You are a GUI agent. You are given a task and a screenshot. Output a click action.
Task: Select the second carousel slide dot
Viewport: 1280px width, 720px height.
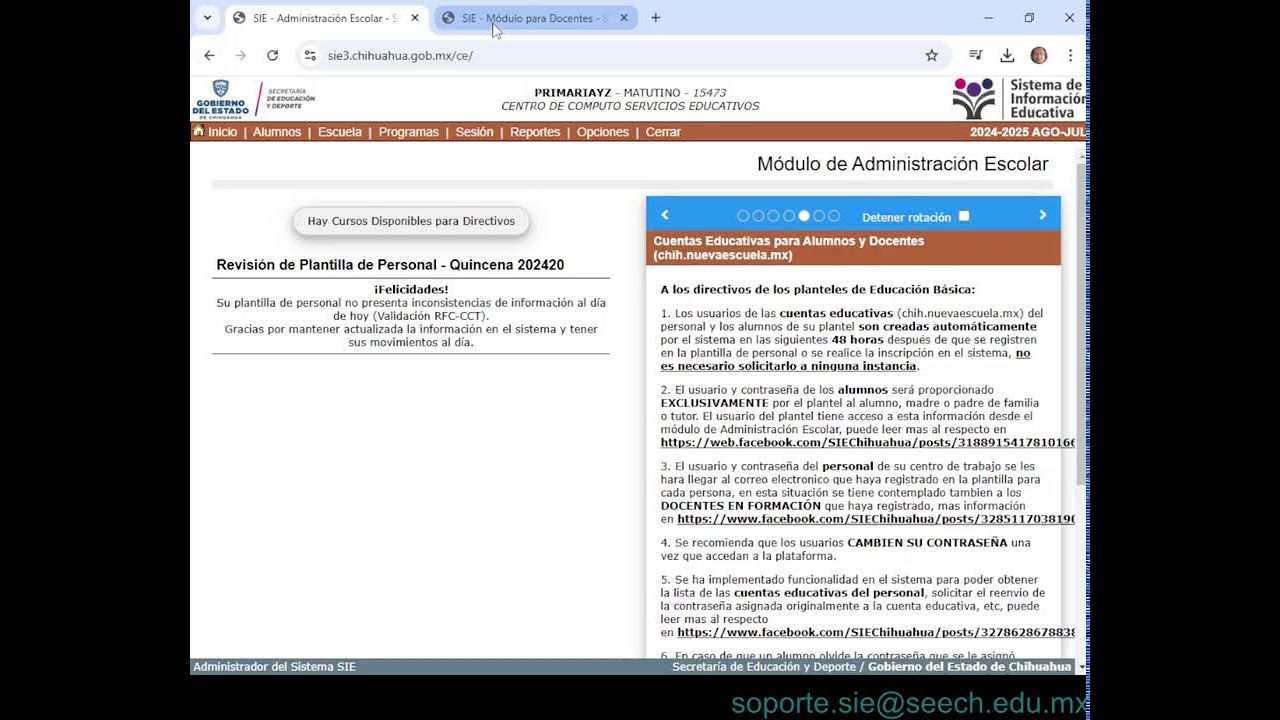[x=758, y=216]
